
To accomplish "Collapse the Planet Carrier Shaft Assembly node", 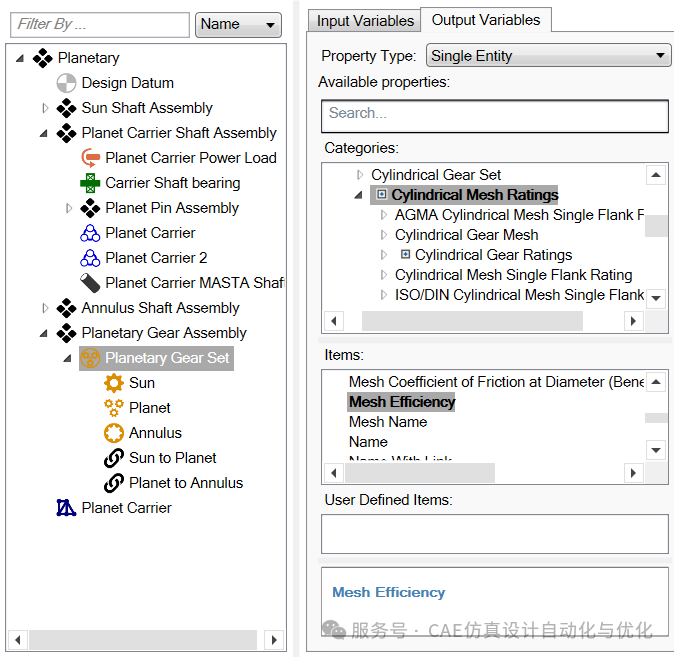I will tap(44, 133).
